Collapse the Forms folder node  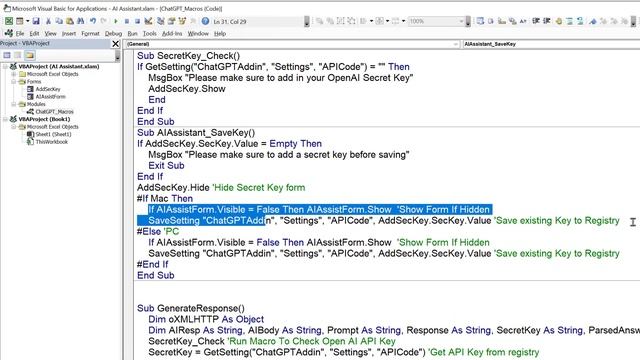tap(13, 82)
